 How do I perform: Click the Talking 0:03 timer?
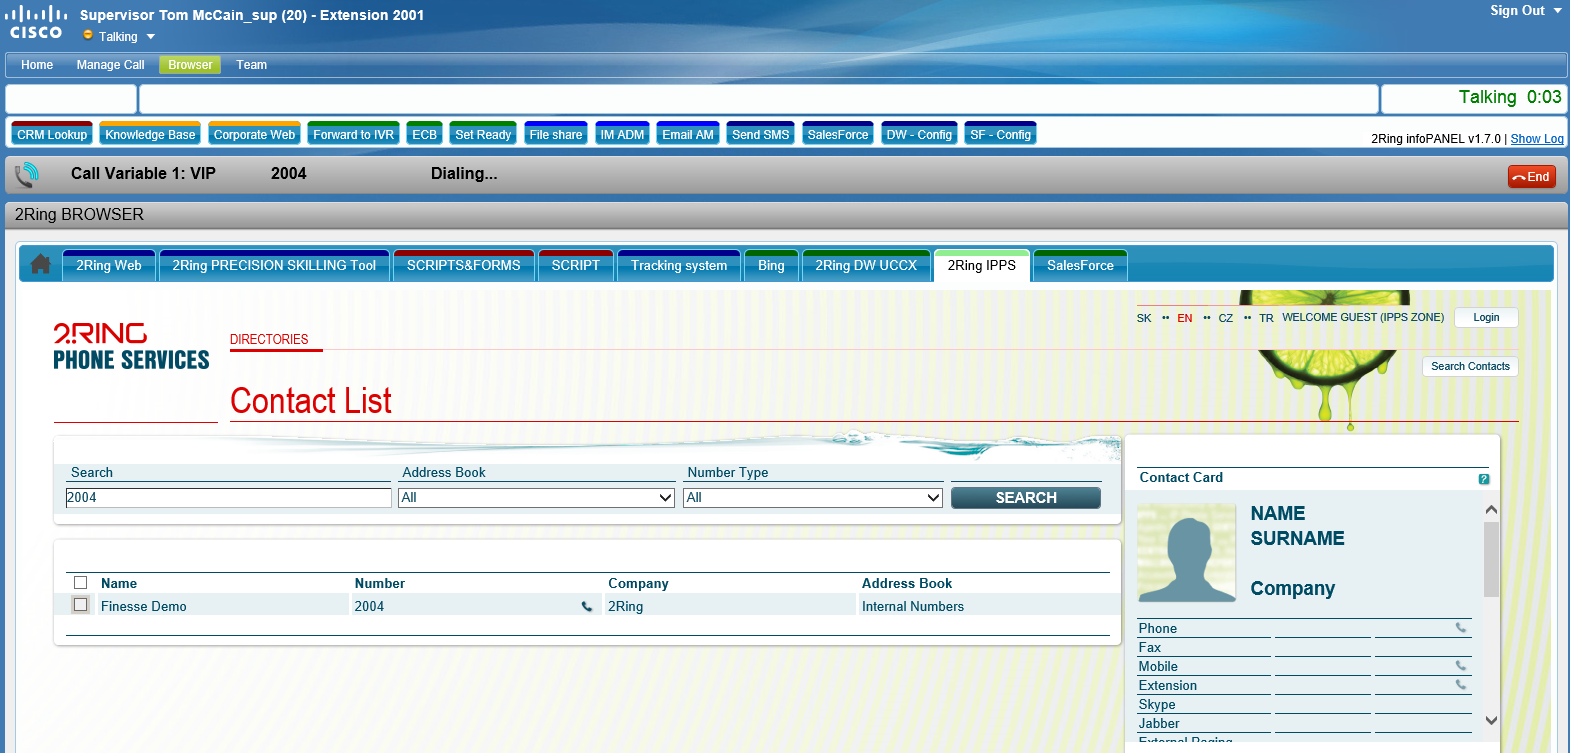pyautogui.click(x=1510, y=97)
